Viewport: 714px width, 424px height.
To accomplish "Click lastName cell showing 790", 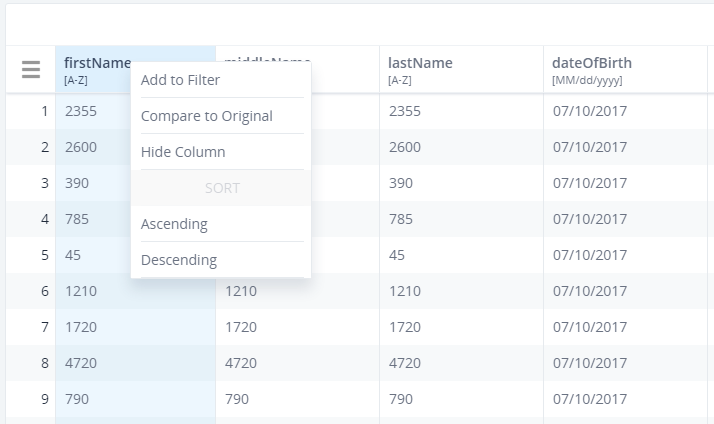I will tap(400, 399).
